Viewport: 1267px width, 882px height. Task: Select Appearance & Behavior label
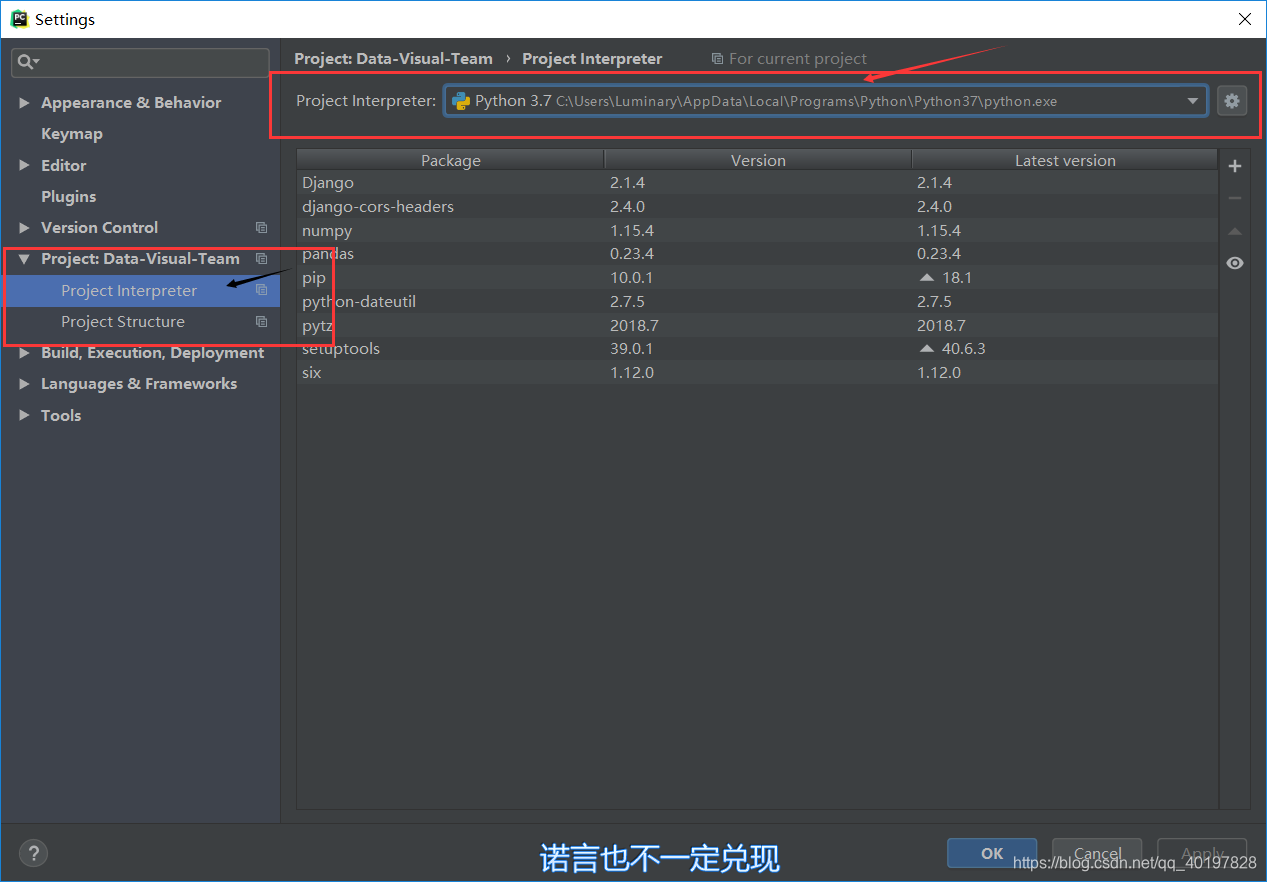click(x=131, y=103)
